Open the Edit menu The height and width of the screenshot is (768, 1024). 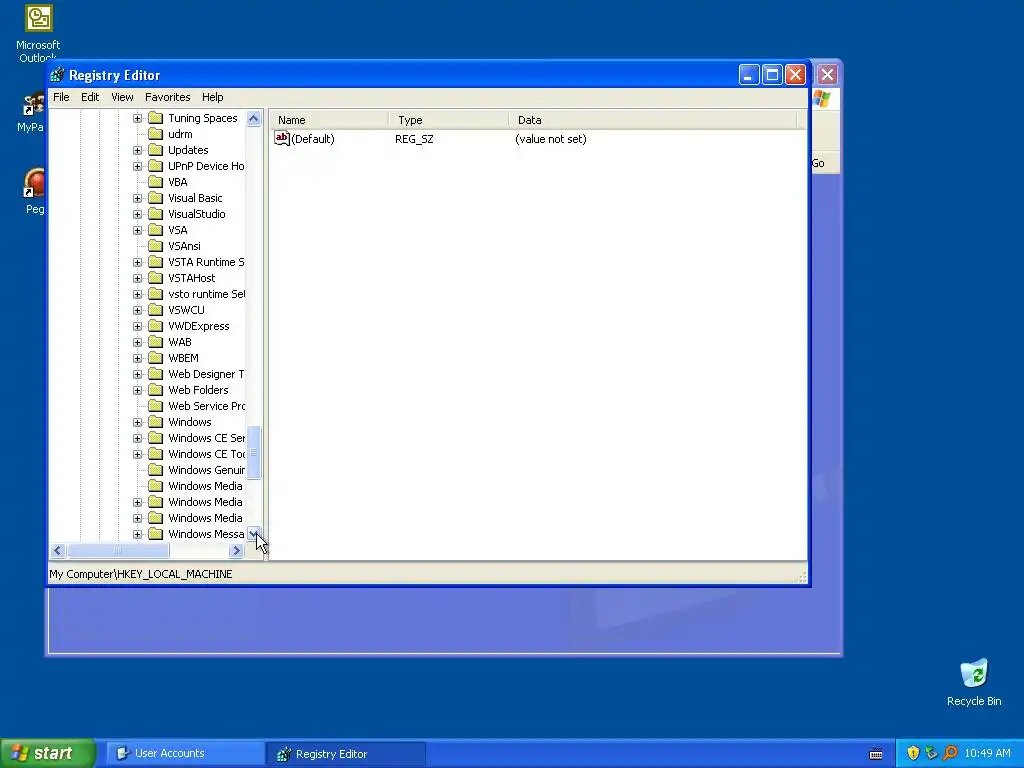90,97
